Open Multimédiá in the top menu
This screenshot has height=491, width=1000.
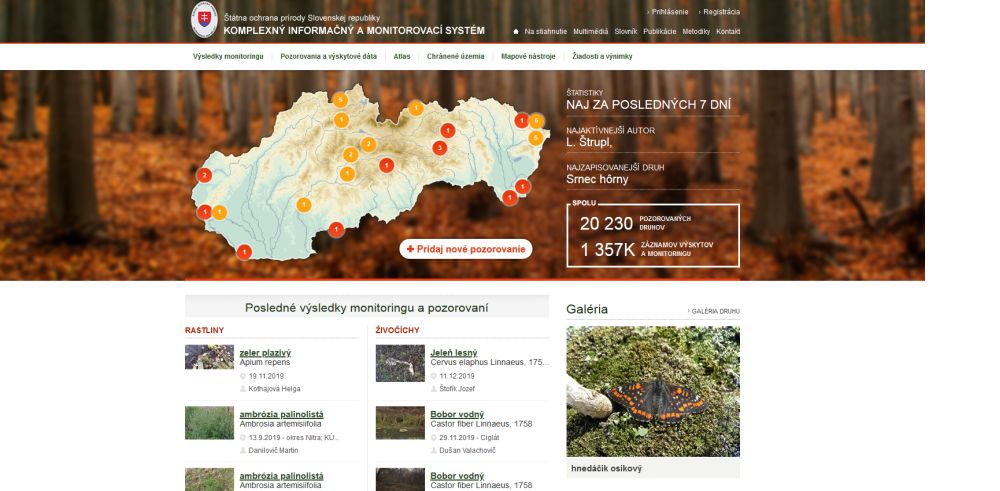pyautogui.click(x=591, y=31)
